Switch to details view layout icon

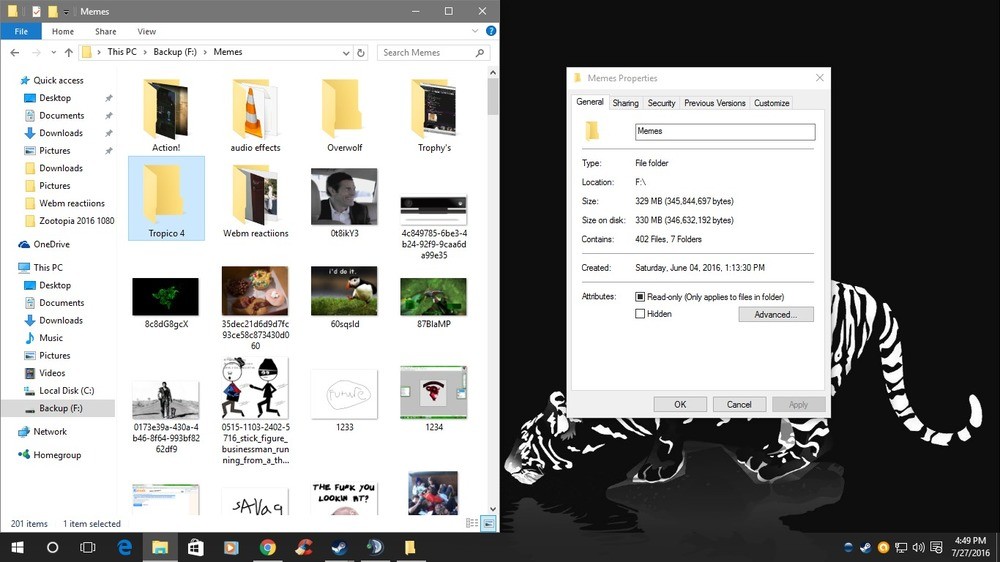472,523
